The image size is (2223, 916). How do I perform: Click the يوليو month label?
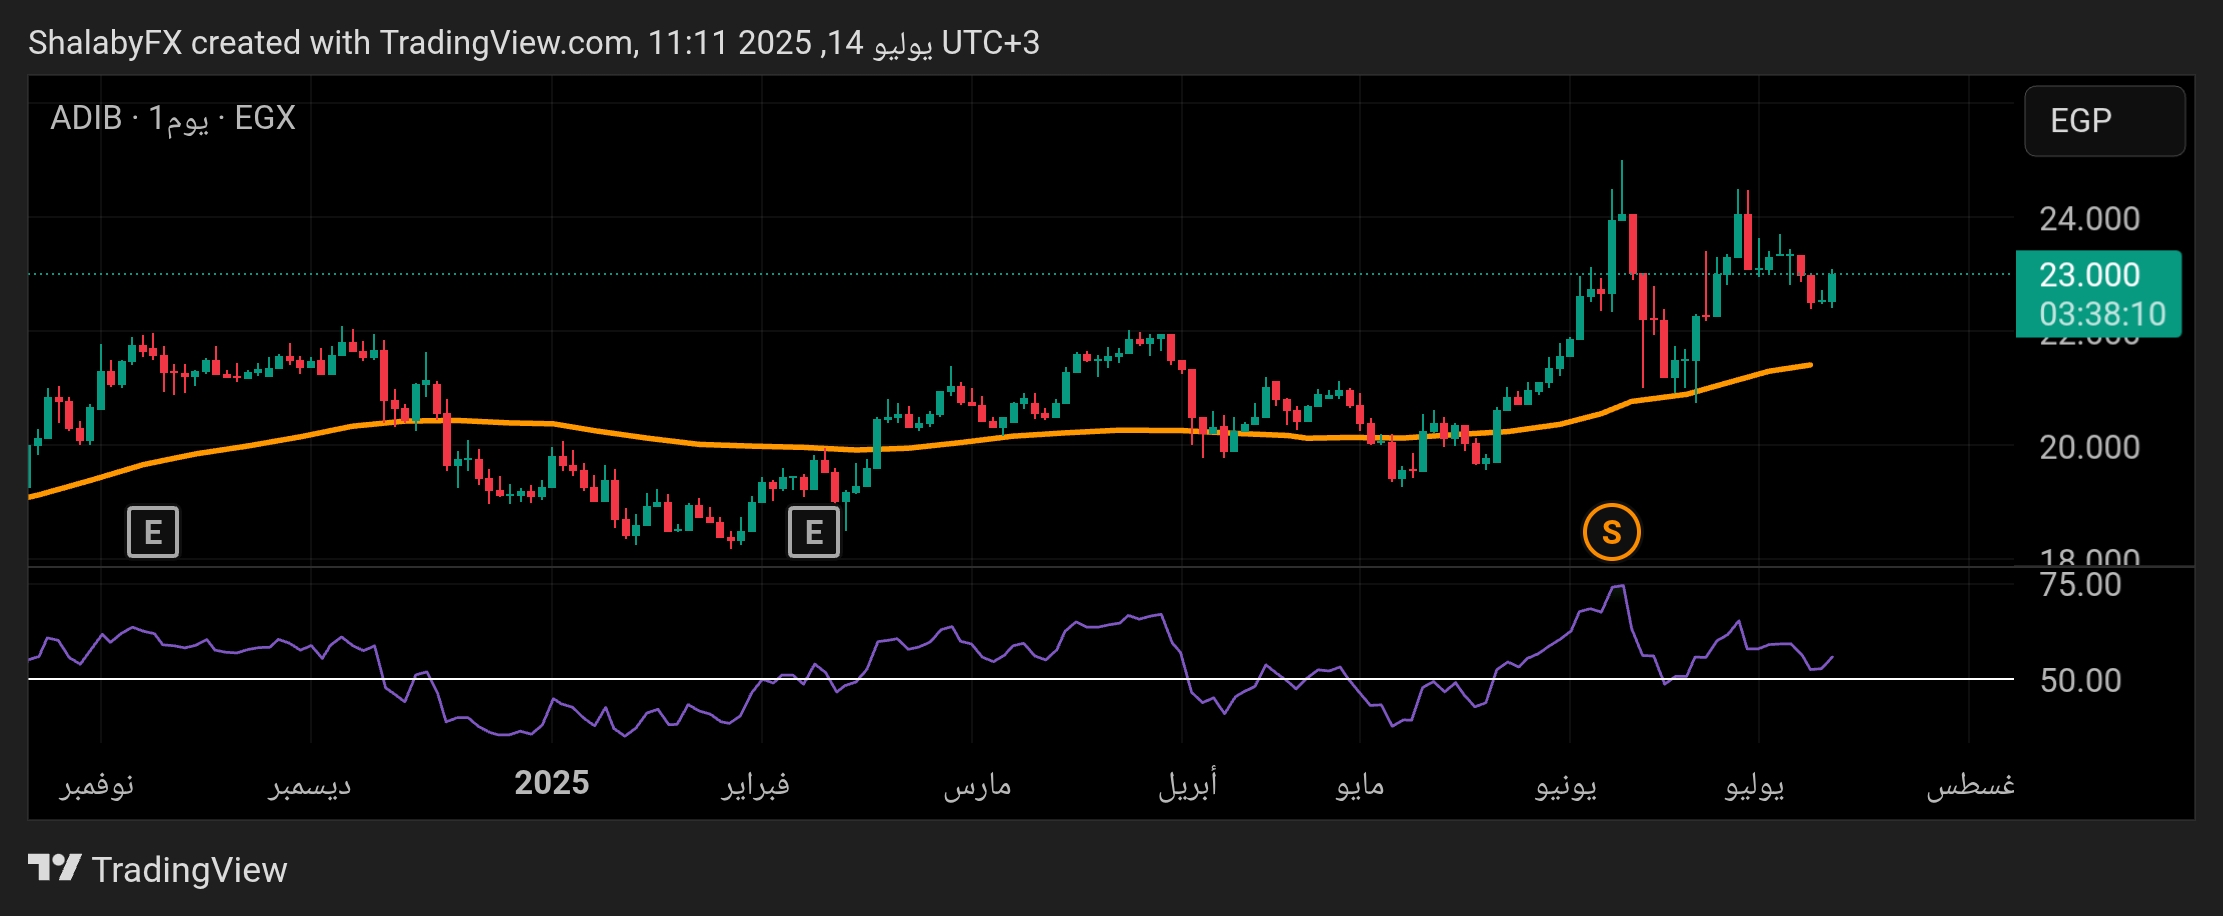tap(1755, 784)
